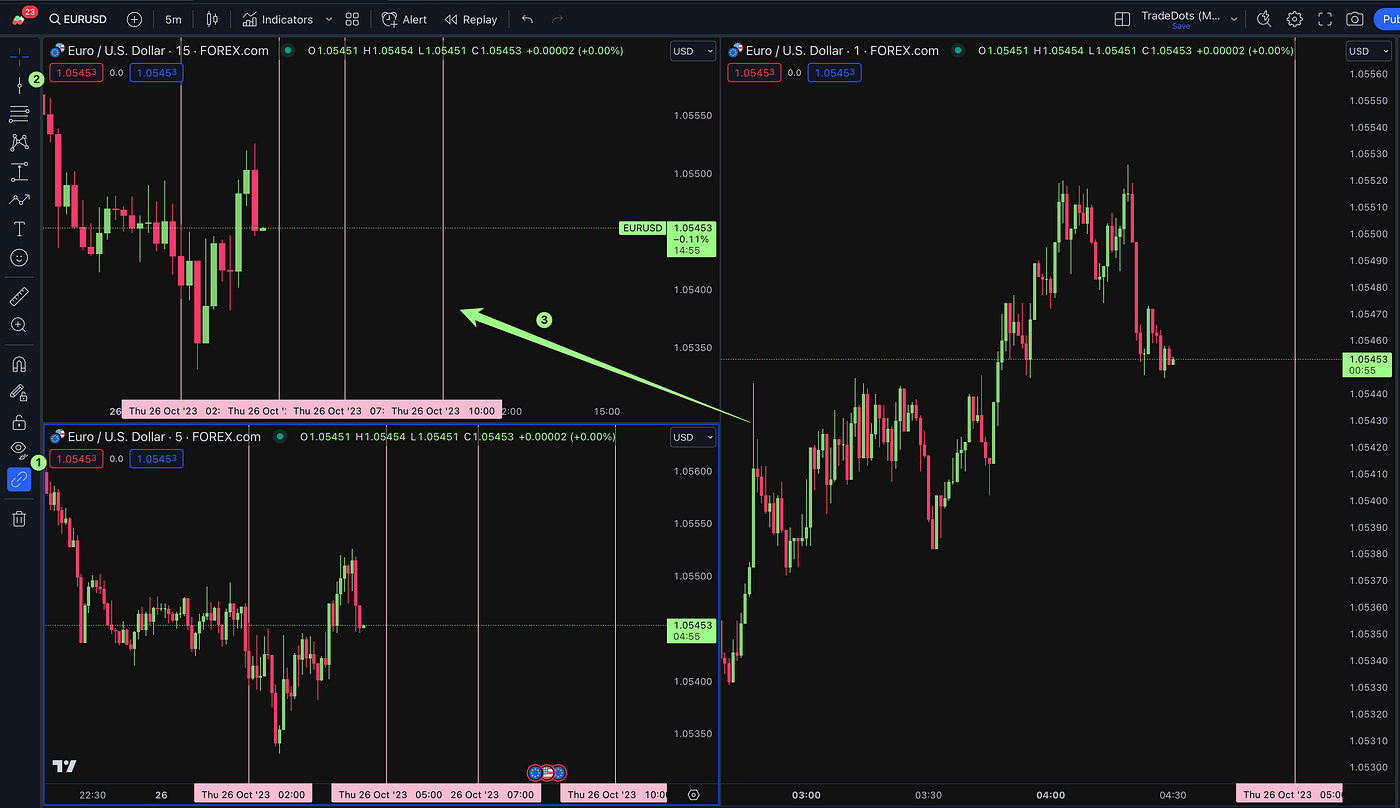1400x808 pixels.
Task: Select the ruler measure tool
Action: [18, 295]
